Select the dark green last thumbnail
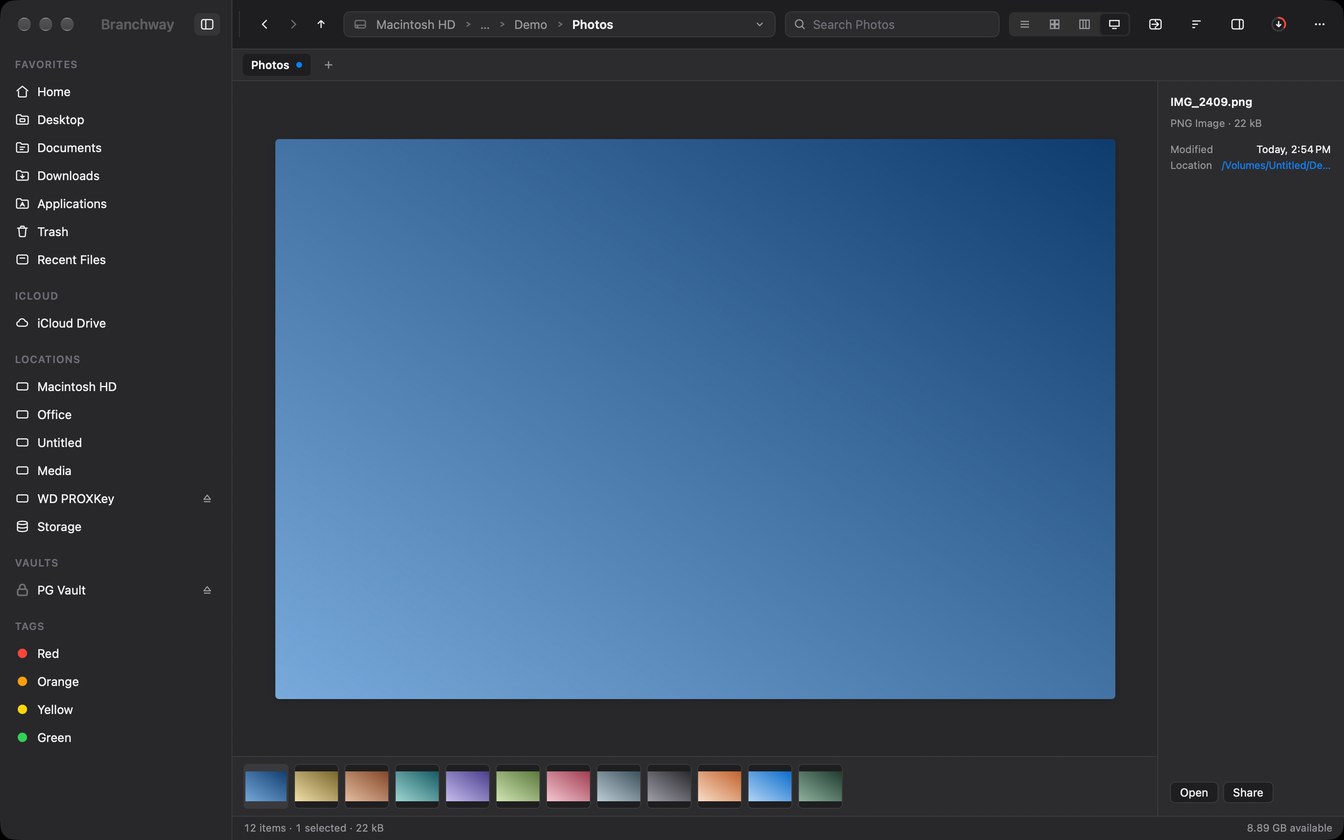Viewport: 1344px width, 840px height. 820,787
